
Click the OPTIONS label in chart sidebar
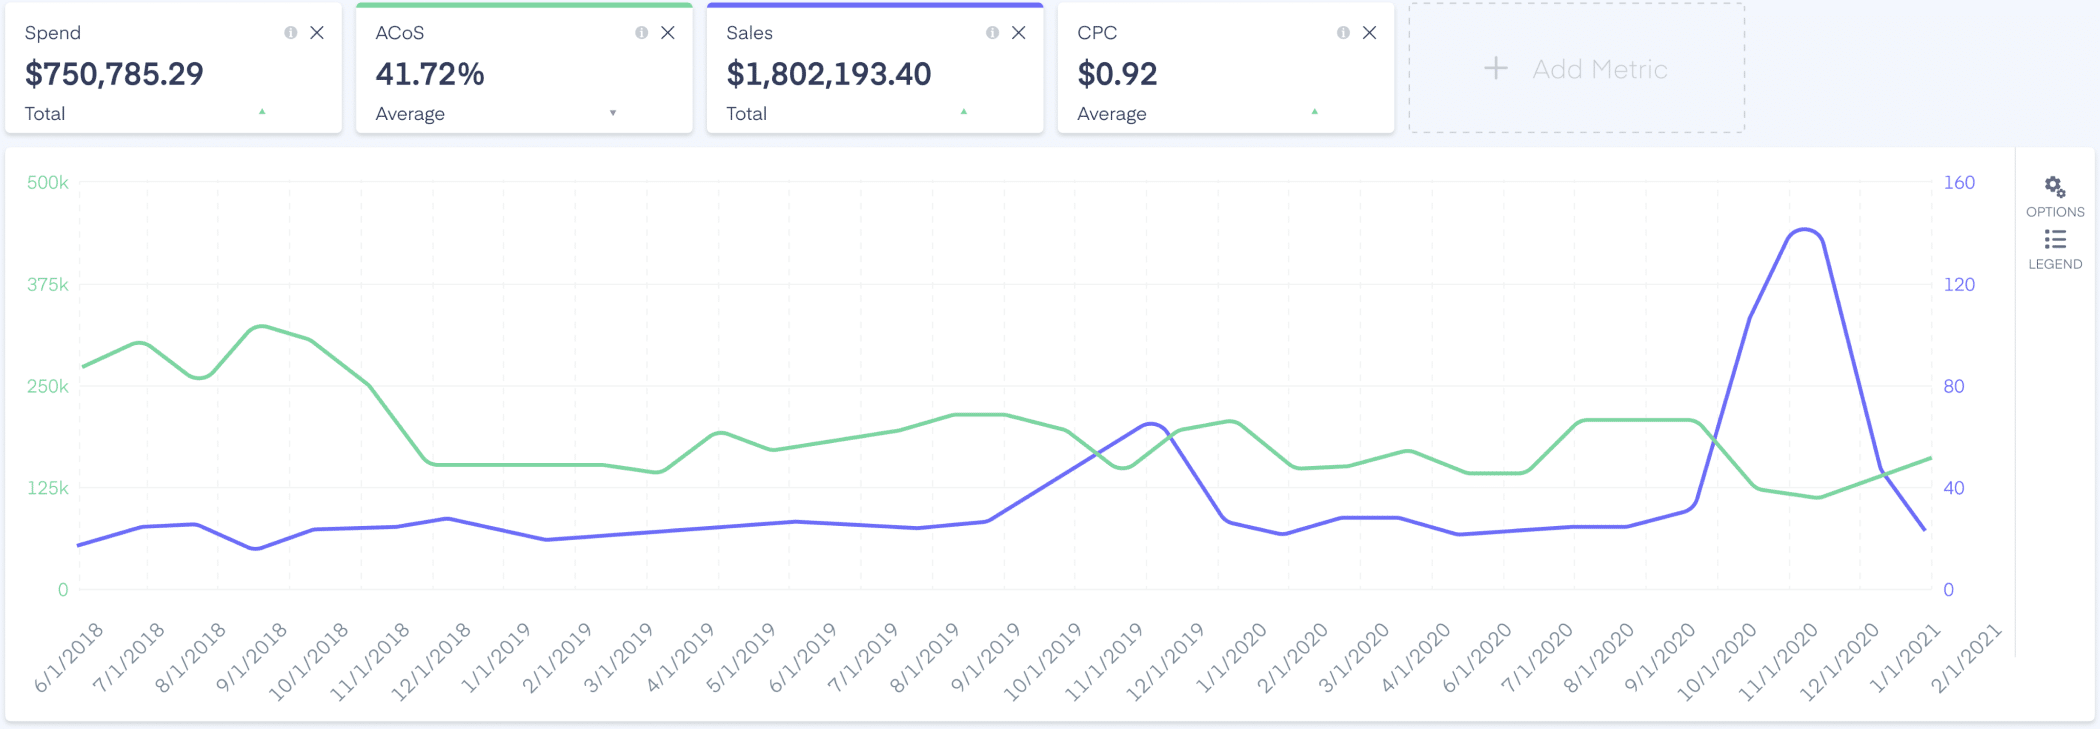[2055, 212]
